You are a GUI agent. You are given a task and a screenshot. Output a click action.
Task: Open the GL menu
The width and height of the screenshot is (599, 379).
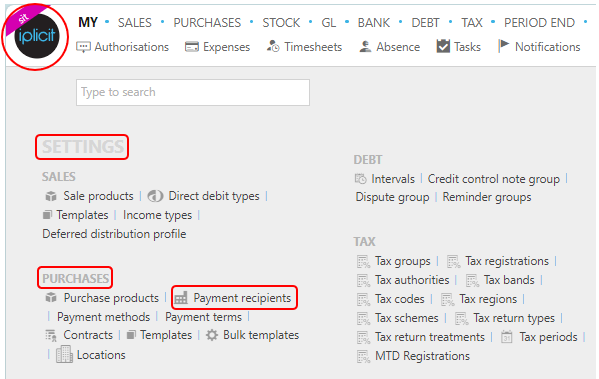point(329,23)
